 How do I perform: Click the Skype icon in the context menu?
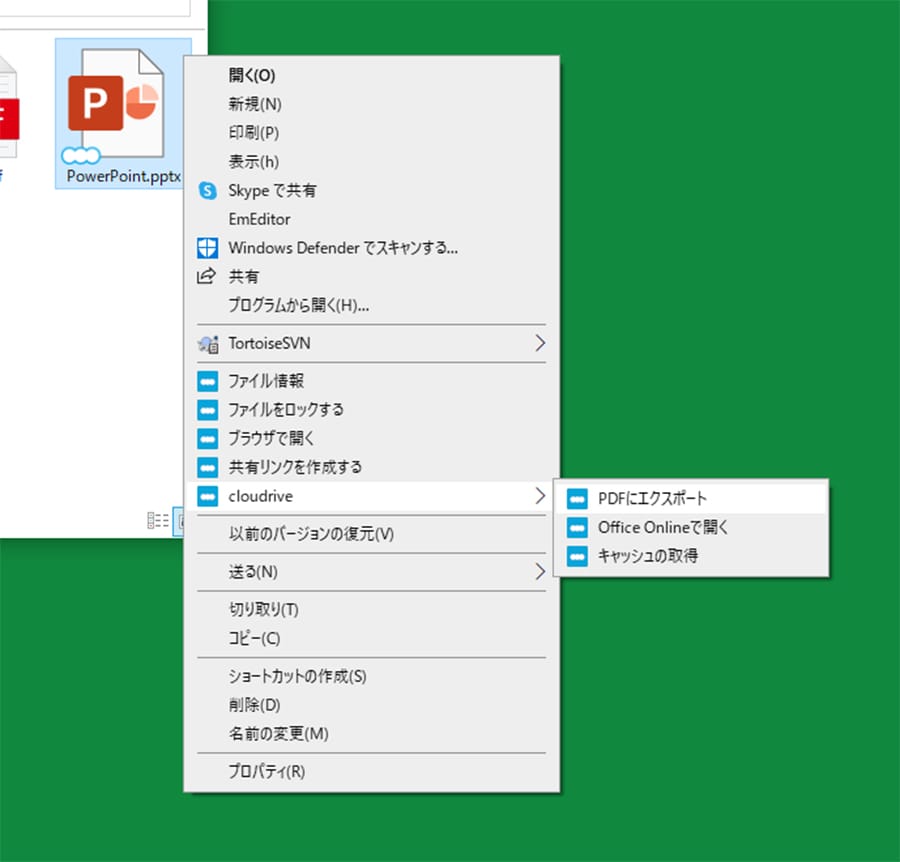coord(207,191)
